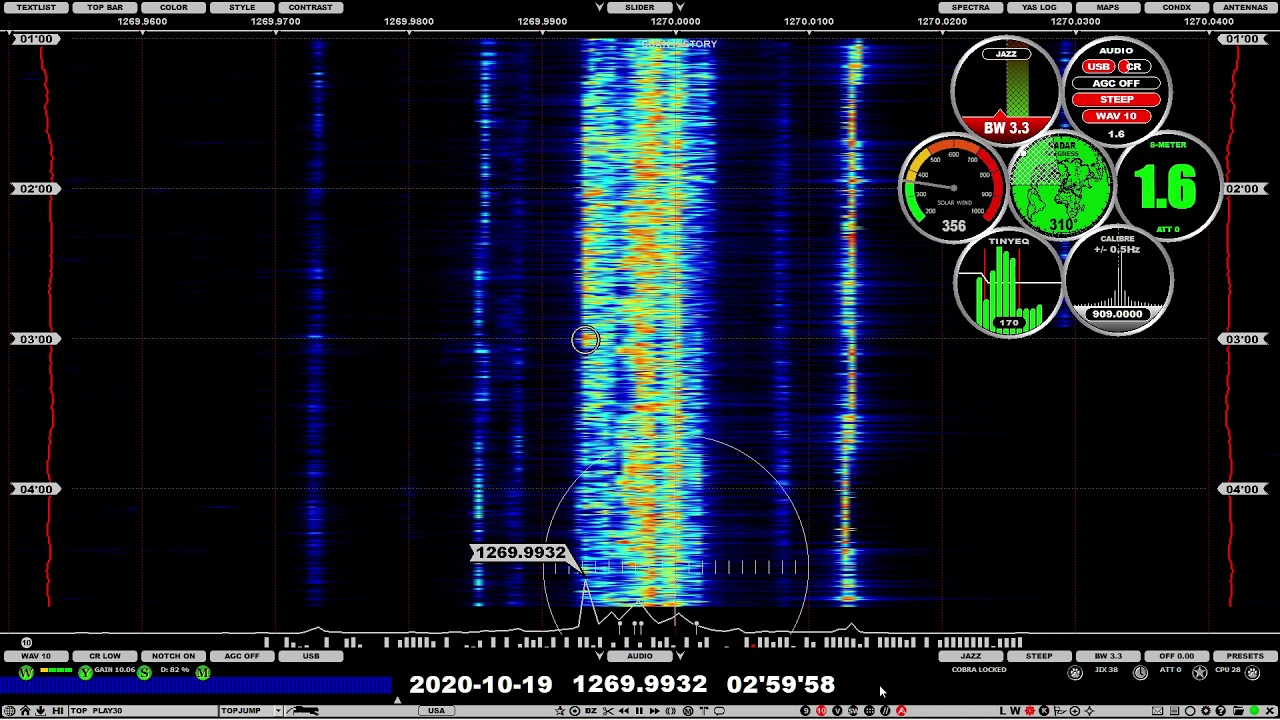Viewport: 1280px width, 720px height.
Task: Open the TOPJUMP dropdown
Action: click(x=253, y=711)
